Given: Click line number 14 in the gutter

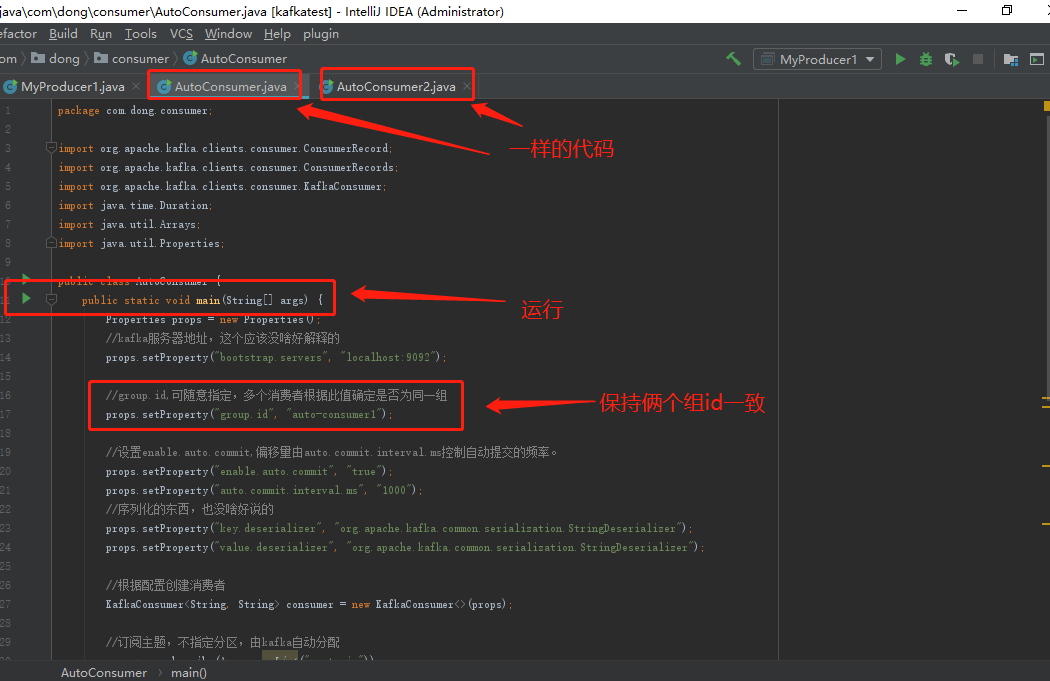Looking at the screenshot, I should [5, 358].
